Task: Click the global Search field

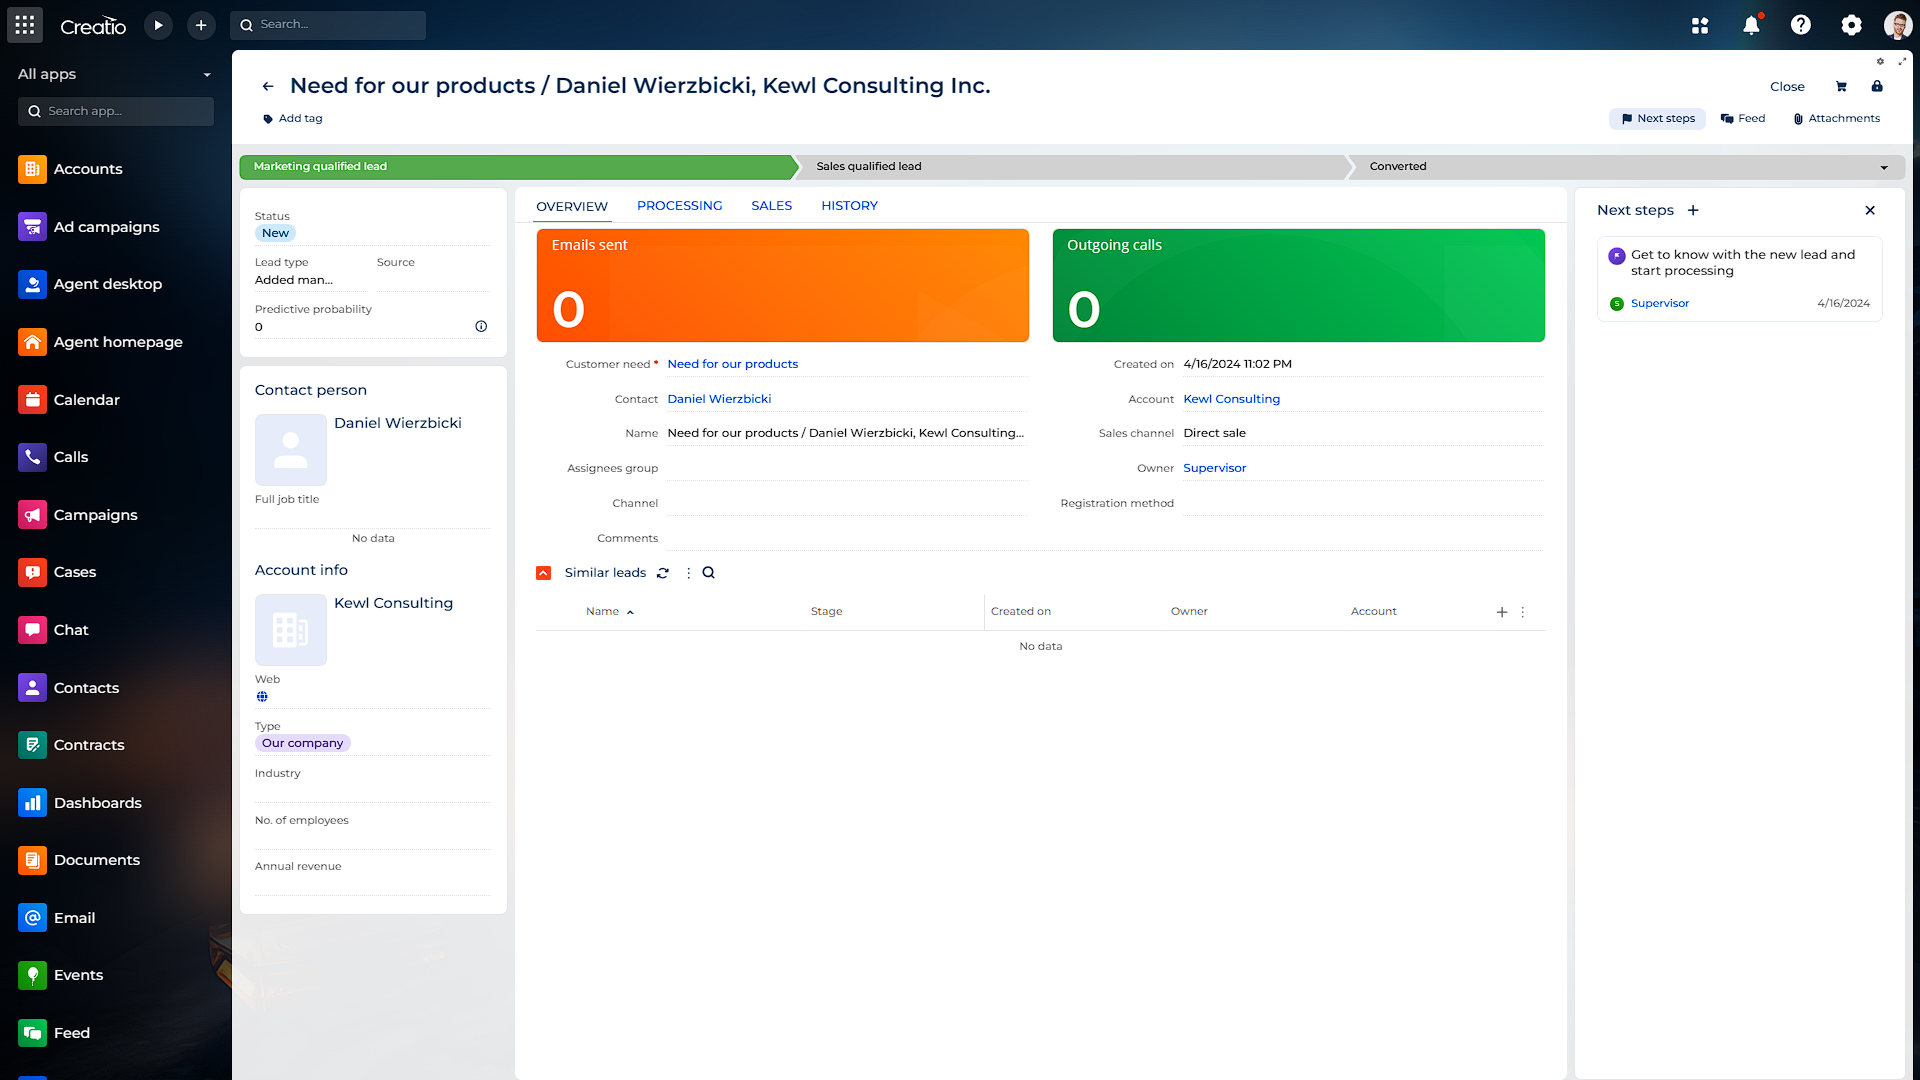Action: pos(328,25)
